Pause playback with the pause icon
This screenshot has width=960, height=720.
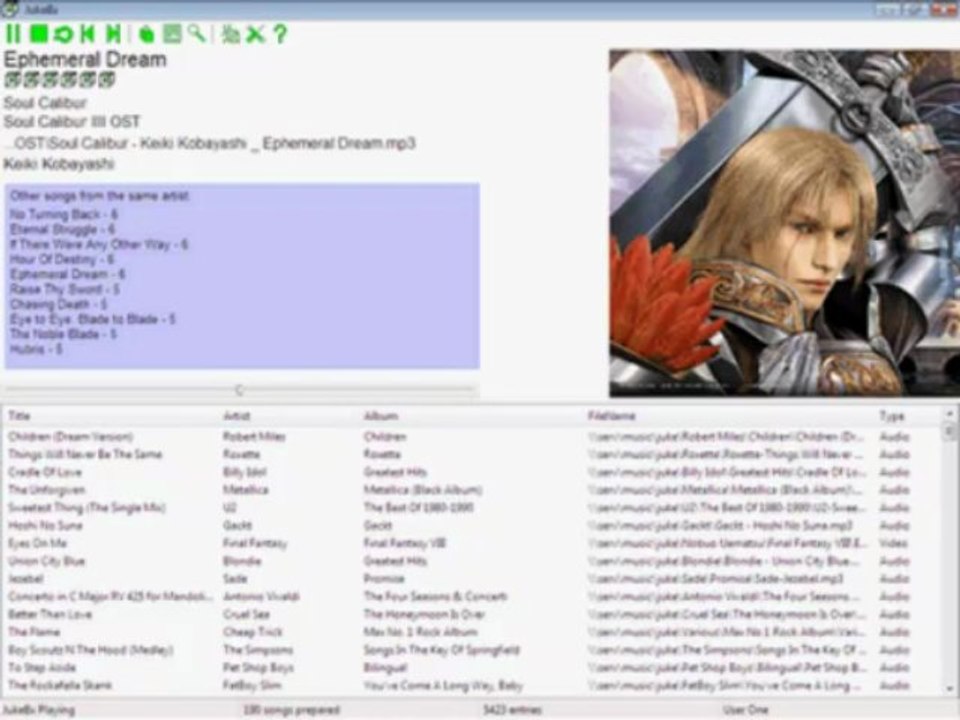[13, 34]
